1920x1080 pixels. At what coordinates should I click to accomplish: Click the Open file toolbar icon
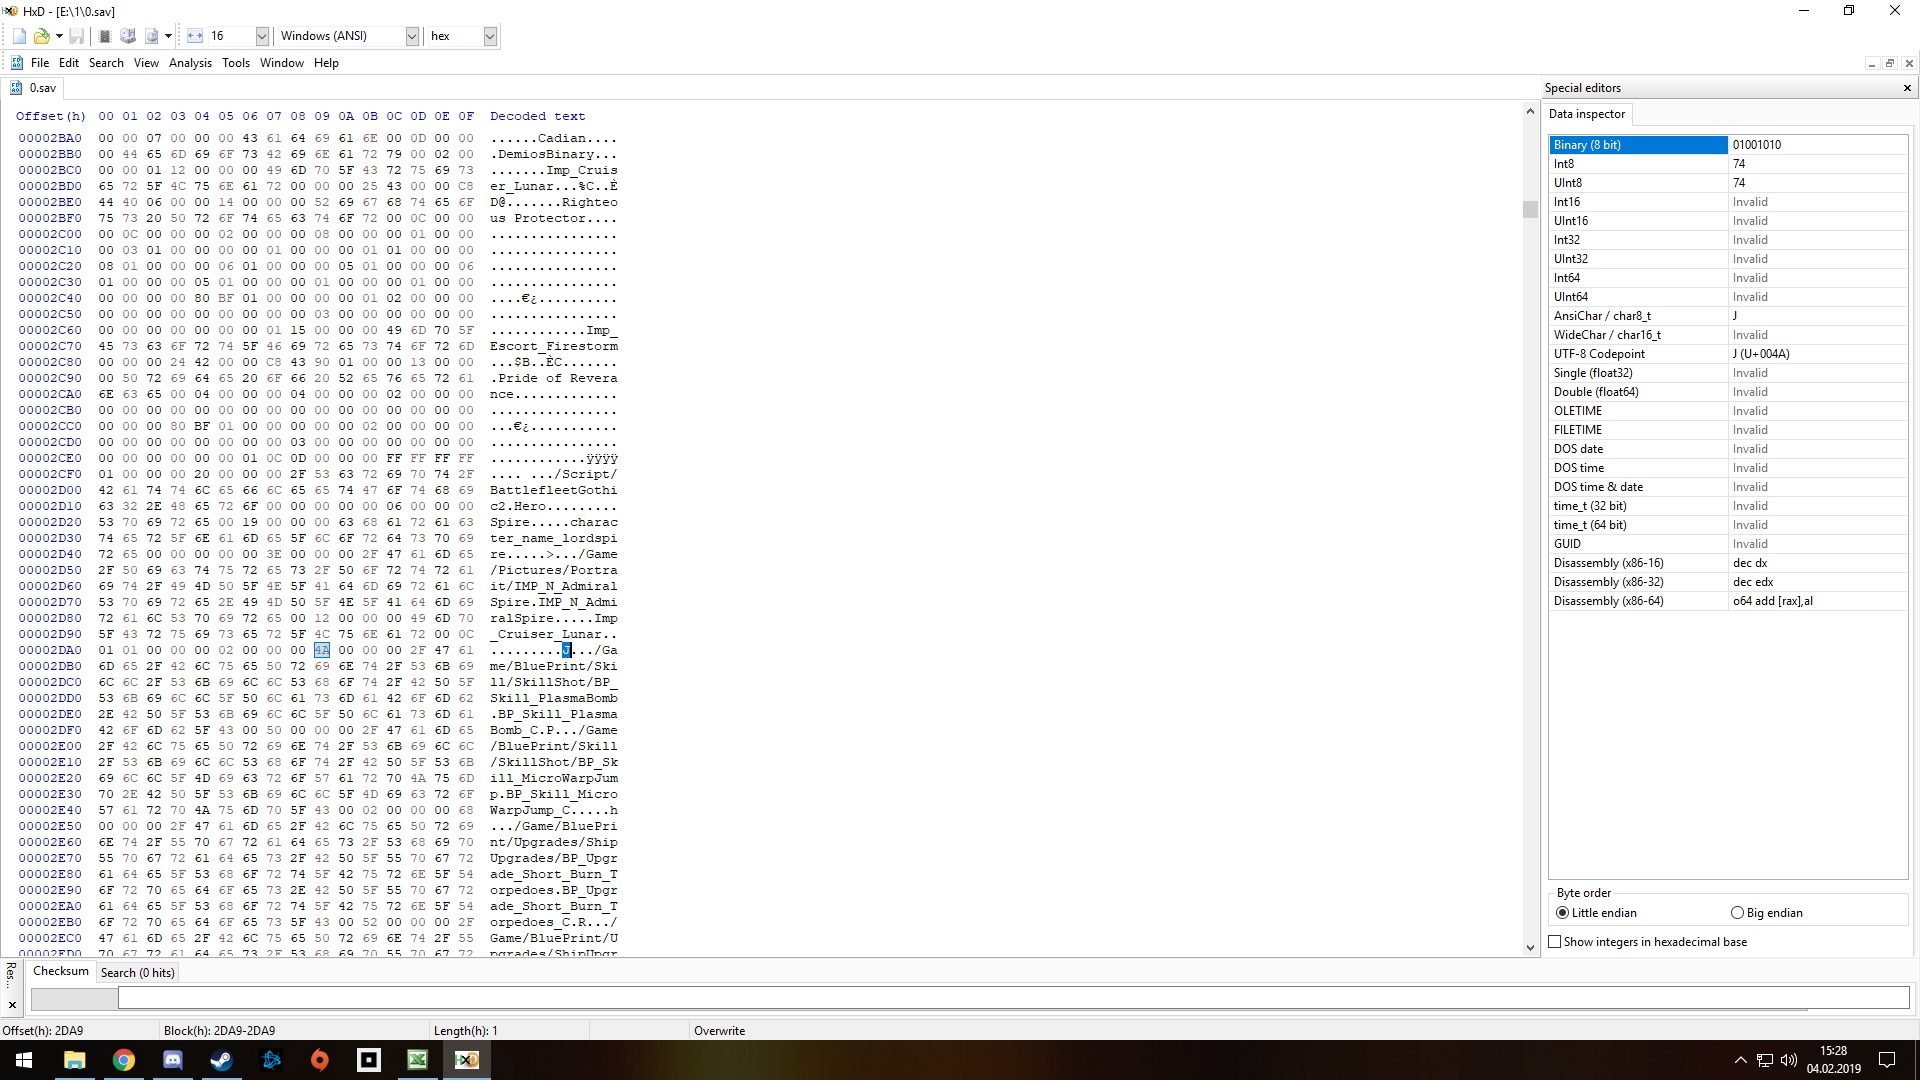(41, 36)
